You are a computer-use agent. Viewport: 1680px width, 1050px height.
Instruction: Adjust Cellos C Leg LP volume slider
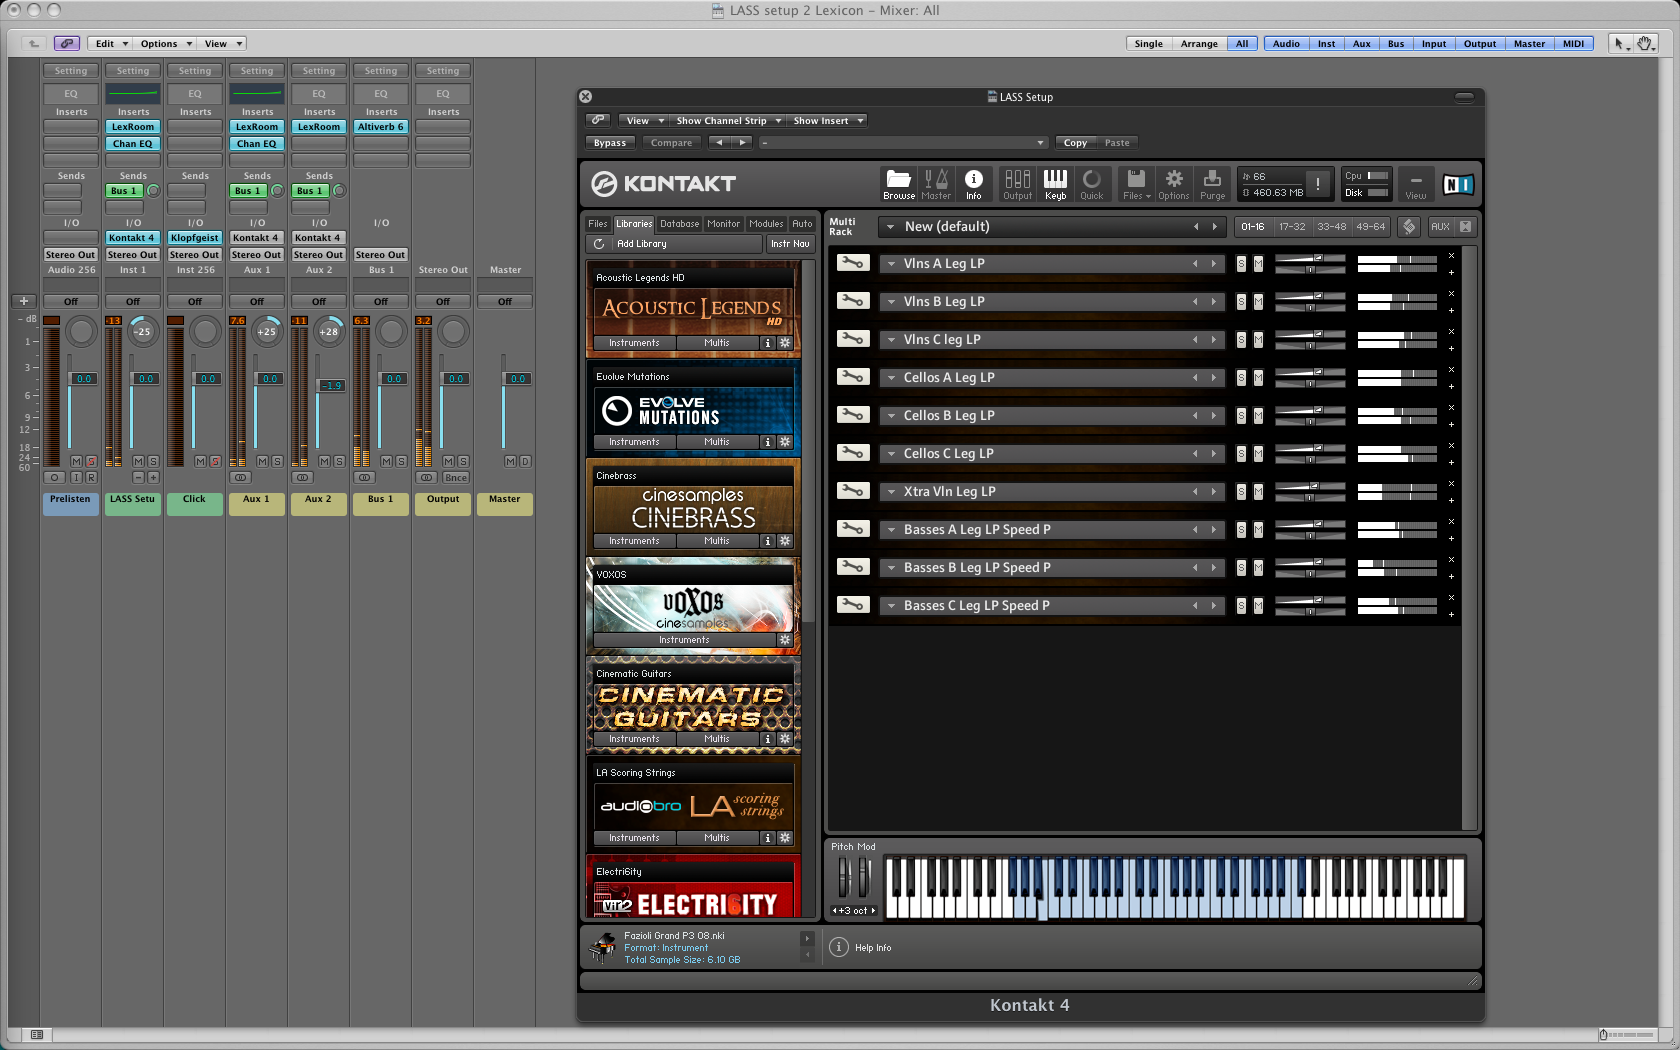(1310, 449)
